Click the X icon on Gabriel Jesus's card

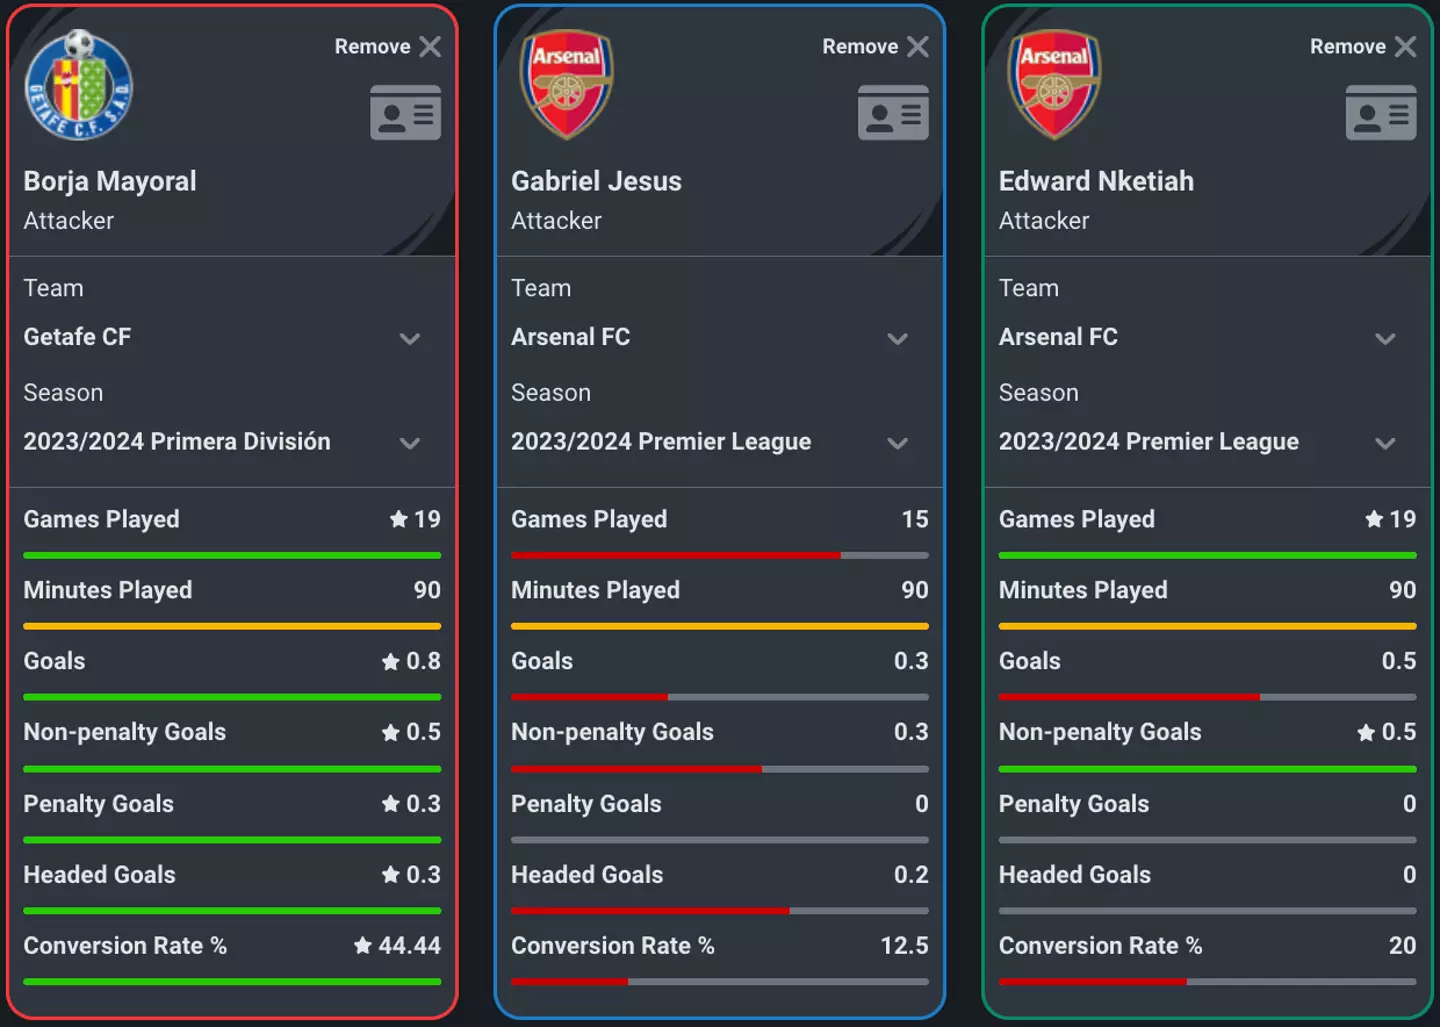click(x=918, y=47)
